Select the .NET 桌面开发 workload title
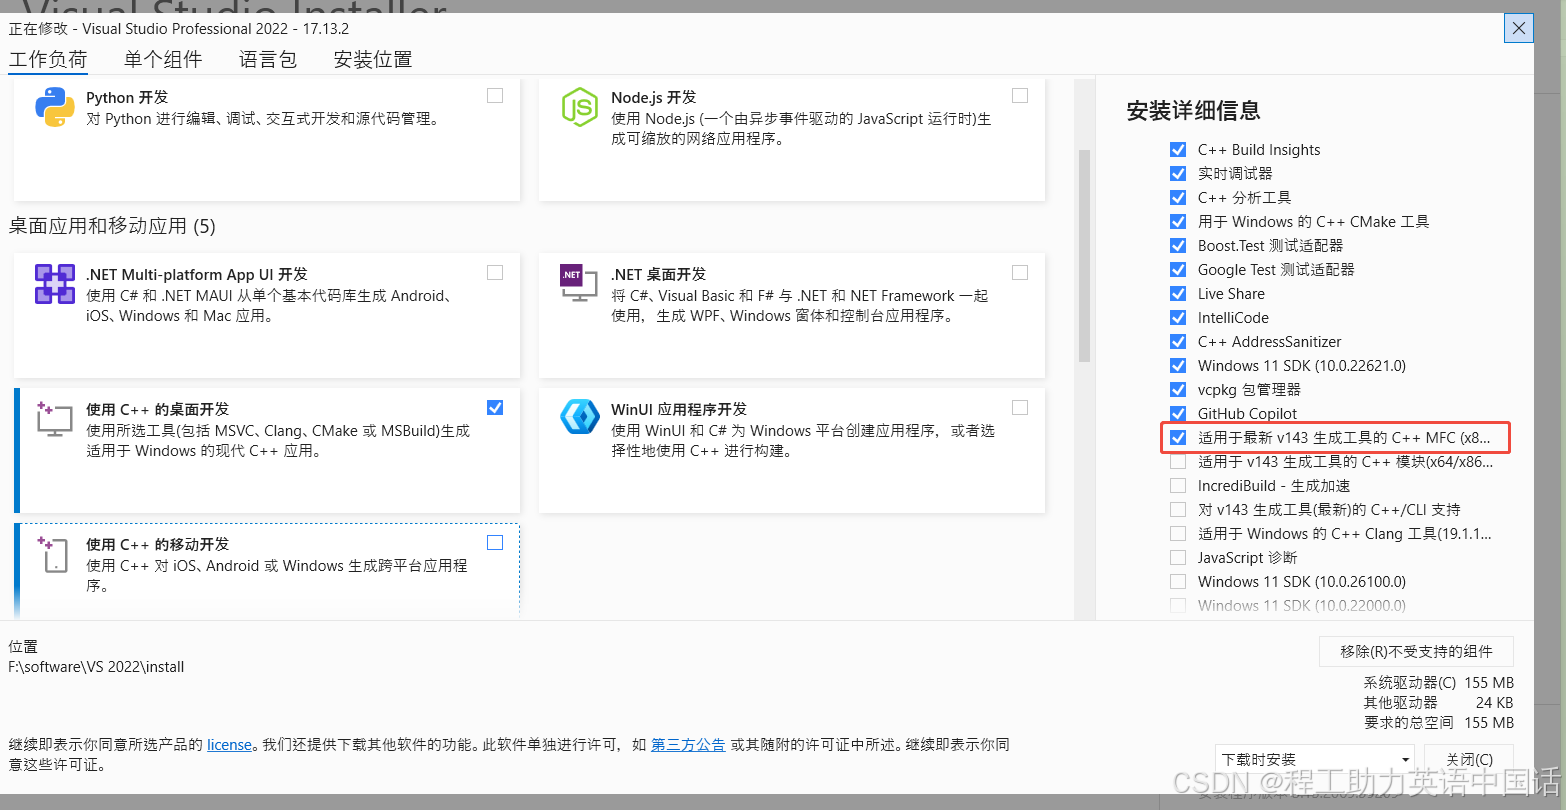This screenshot has width=1566, height=810. coord(658,274)
